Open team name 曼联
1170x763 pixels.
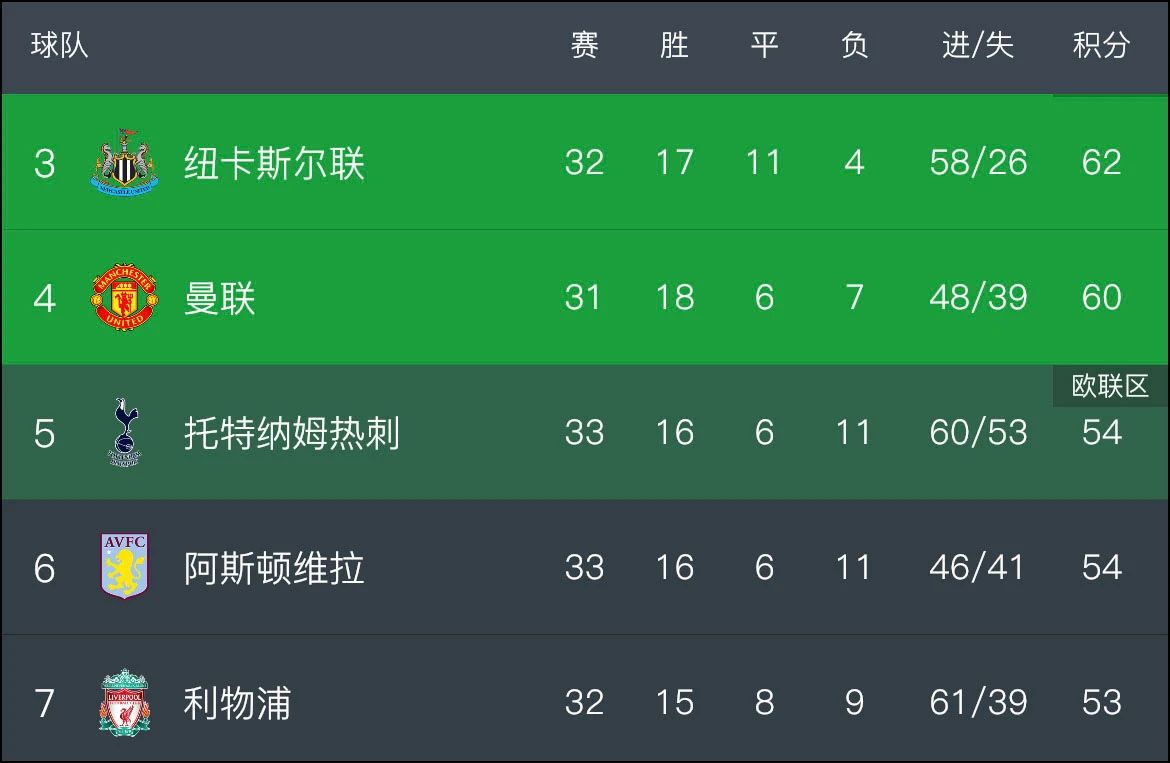click(x=219, y=298)
